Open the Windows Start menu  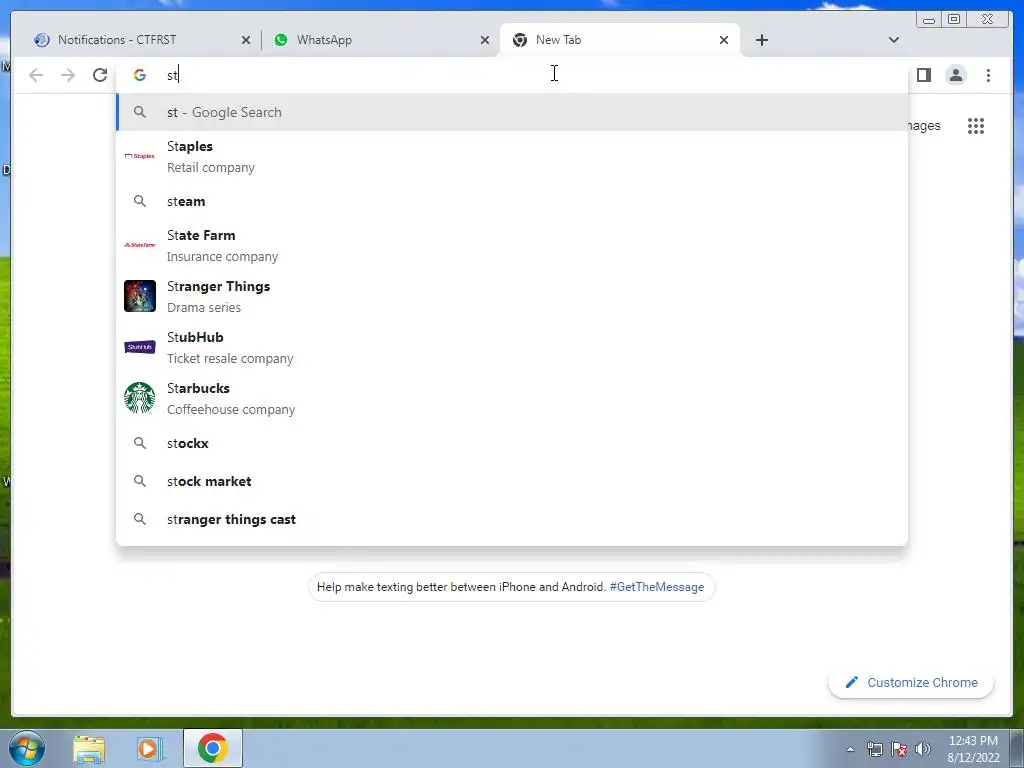pyautogui.click(x=27, y=748)
